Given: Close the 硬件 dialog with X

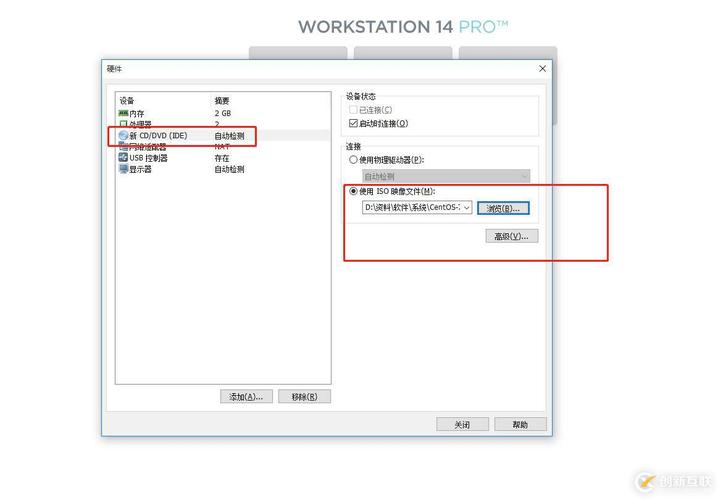Looking at the screenshot, I should 543,69.
